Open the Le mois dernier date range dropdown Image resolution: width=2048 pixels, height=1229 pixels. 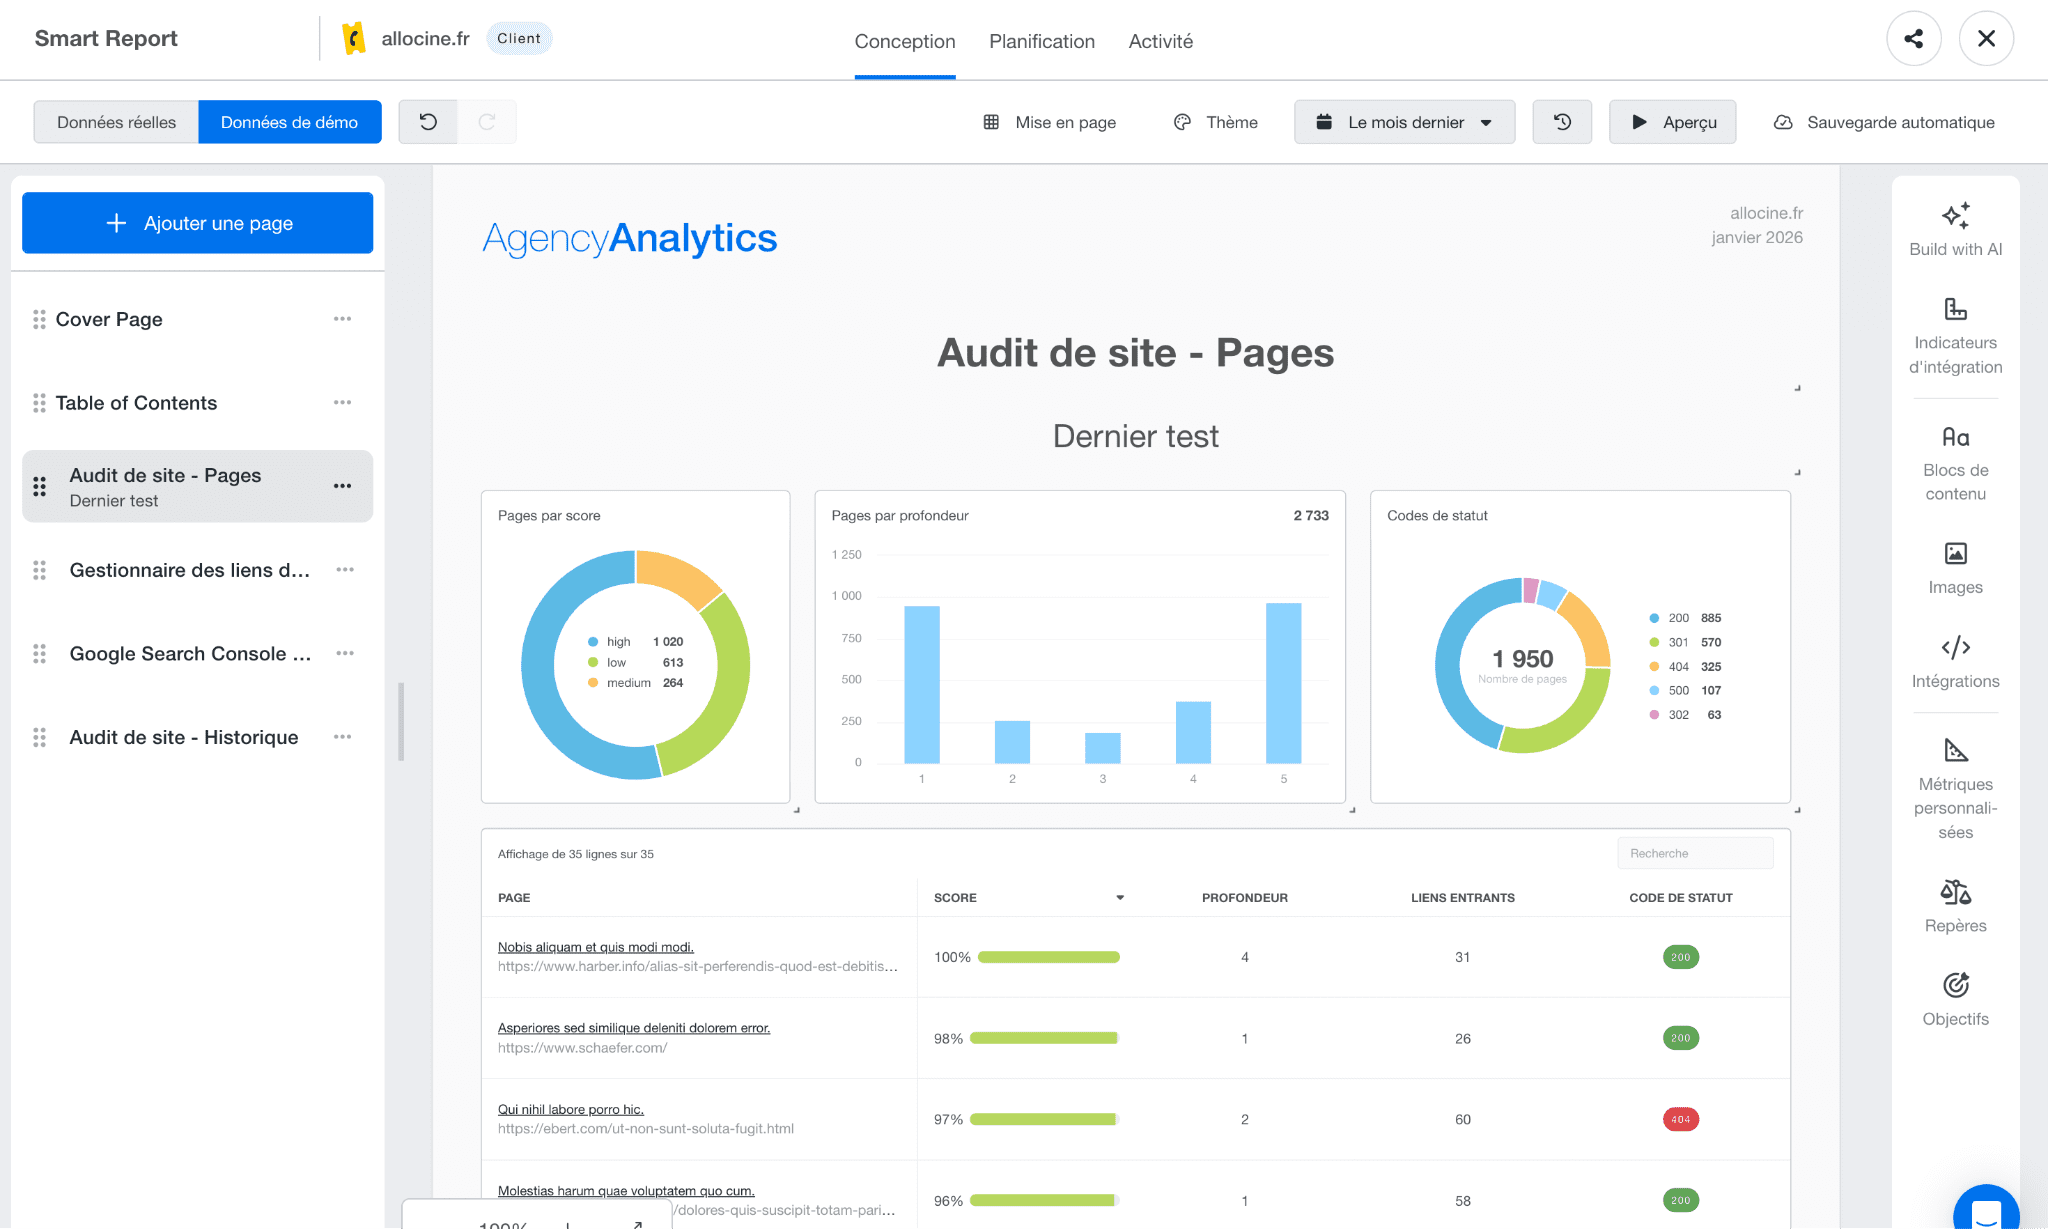coord(1404,121)
